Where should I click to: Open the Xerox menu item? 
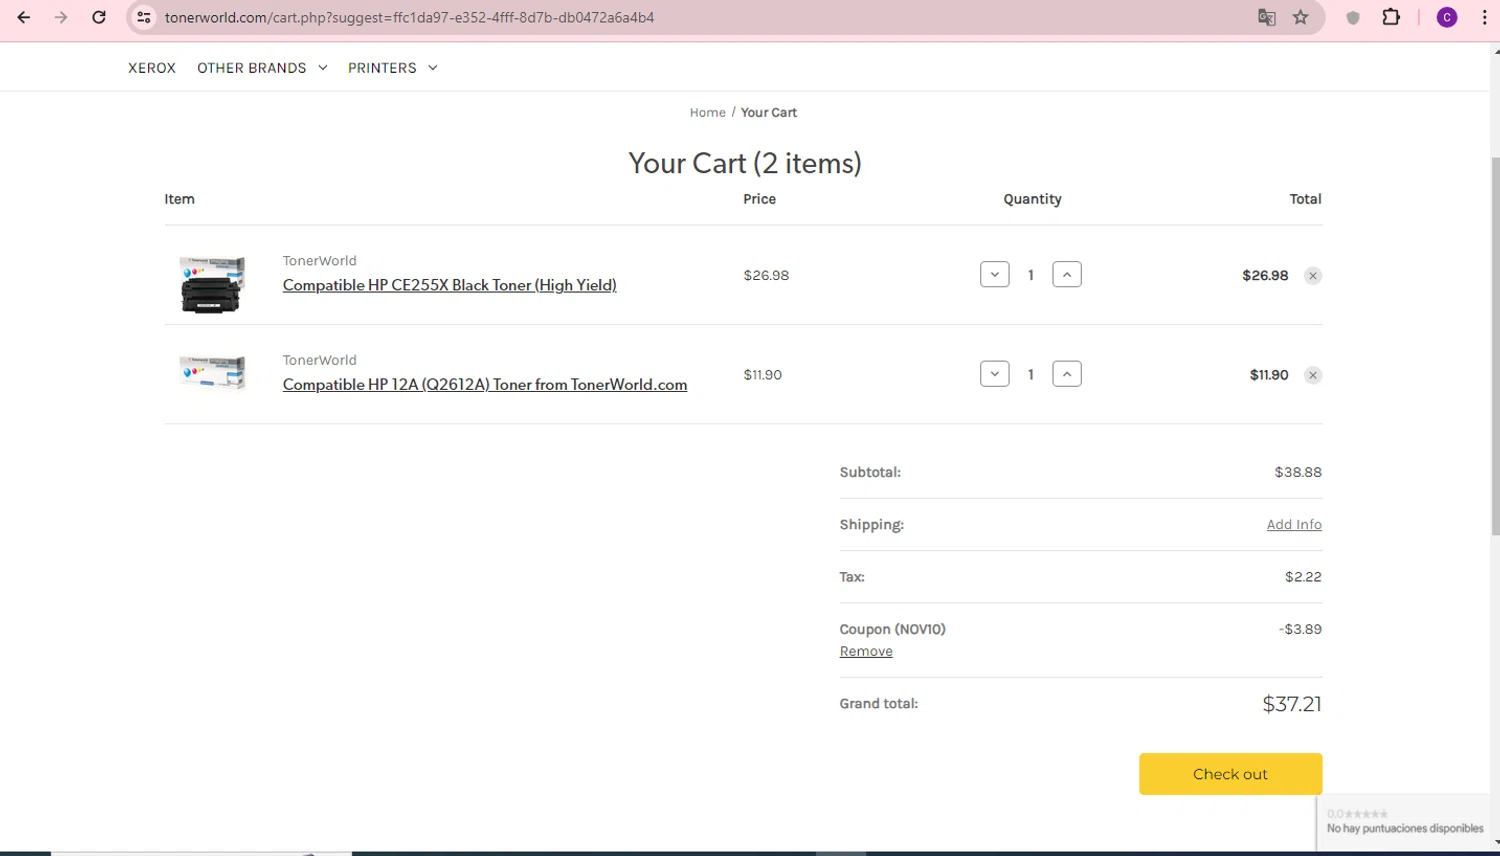(x=152, y=68)
